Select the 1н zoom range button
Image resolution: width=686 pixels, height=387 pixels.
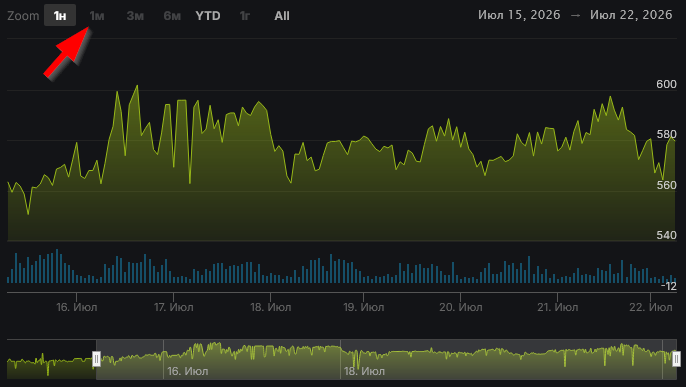[60, 16]
